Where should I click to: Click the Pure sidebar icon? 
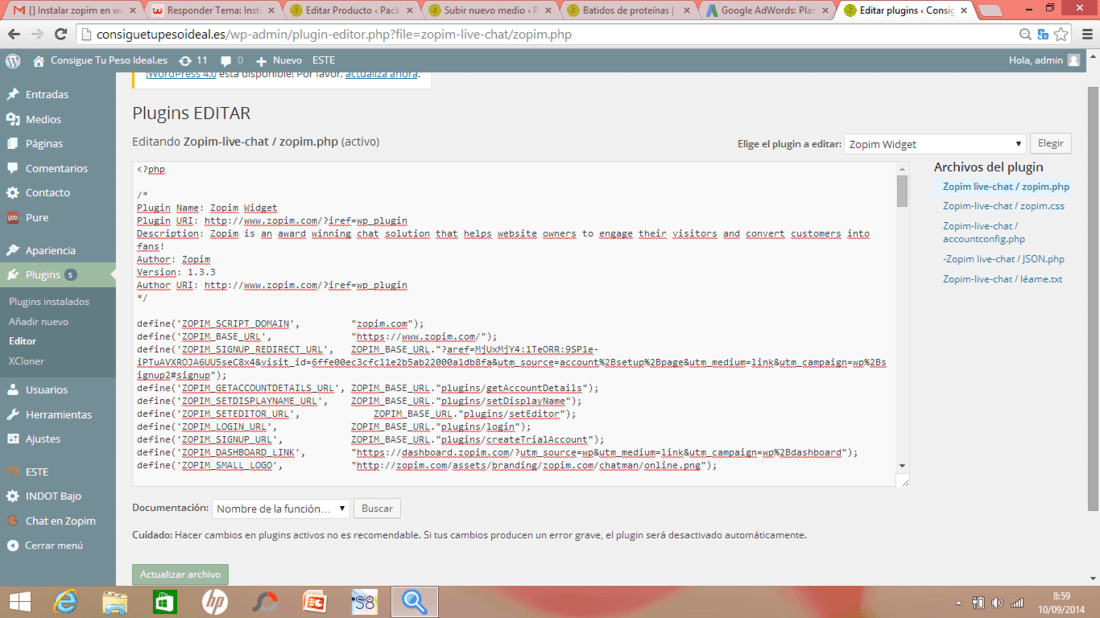pos(13,217)
